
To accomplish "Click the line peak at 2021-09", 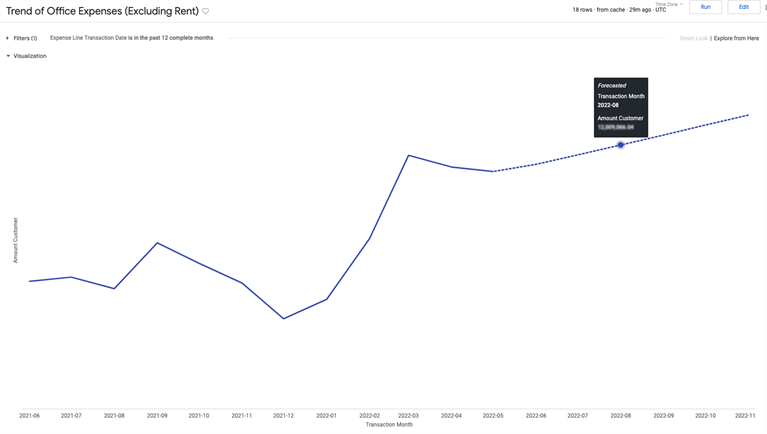I will (157, 243).
